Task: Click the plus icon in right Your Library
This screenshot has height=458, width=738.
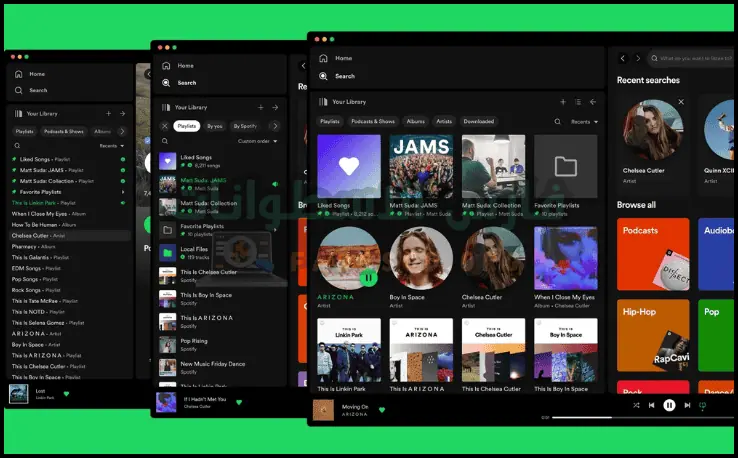Action: click(x=562, y=102)
